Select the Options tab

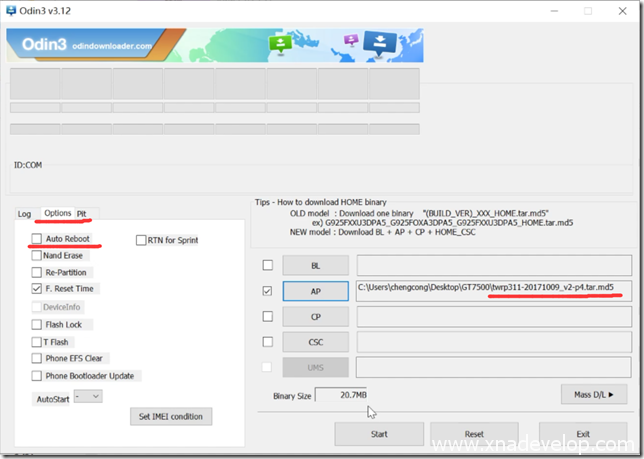(x=57, y=214)
